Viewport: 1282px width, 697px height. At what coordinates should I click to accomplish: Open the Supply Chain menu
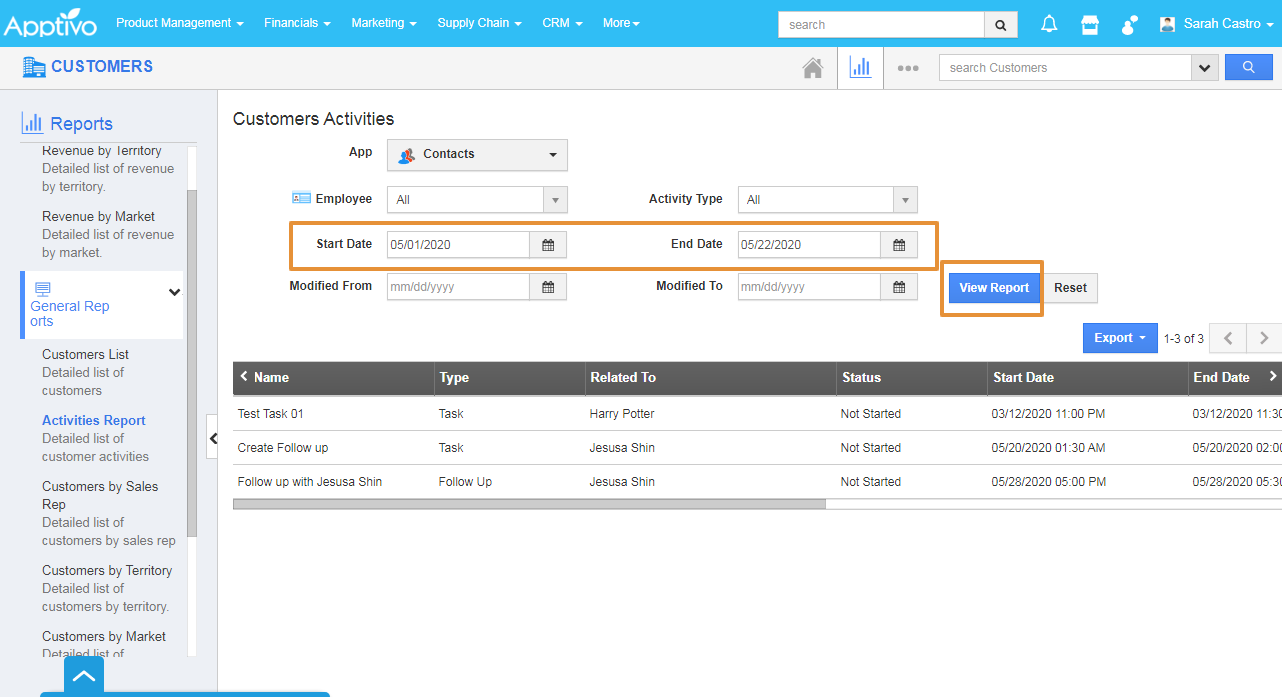coord(479,23)
